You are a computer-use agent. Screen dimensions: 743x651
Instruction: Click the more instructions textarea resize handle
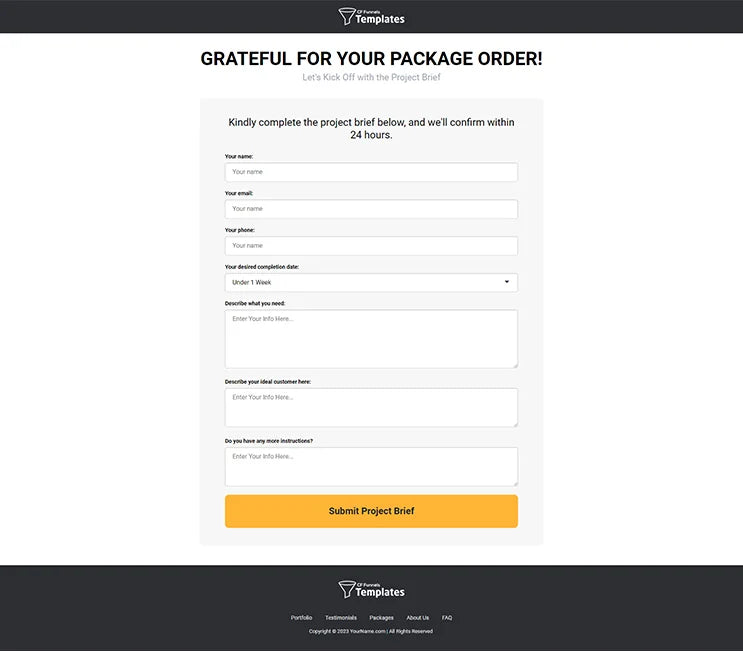(514, 482)
